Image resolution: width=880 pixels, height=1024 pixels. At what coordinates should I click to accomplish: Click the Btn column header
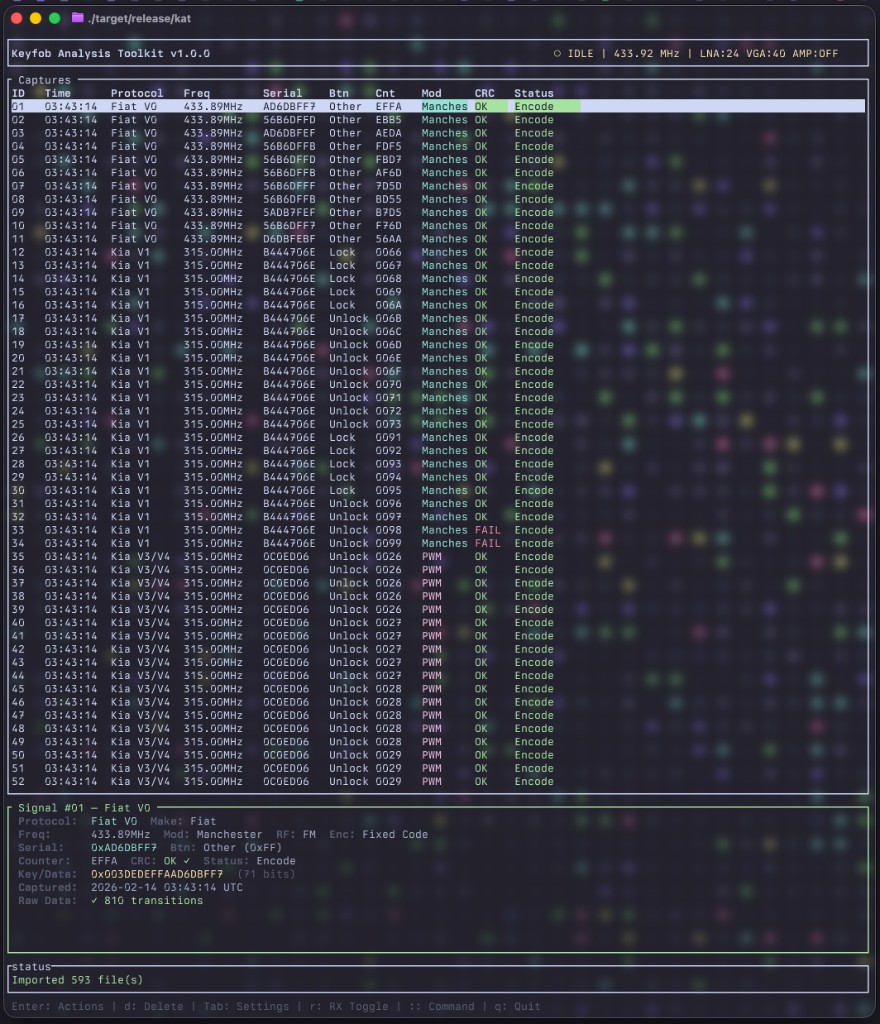click(x=339, y=93)
